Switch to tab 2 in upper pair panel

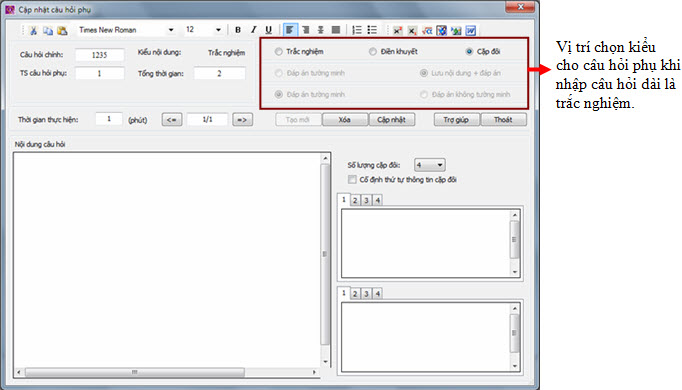[355, 200]
